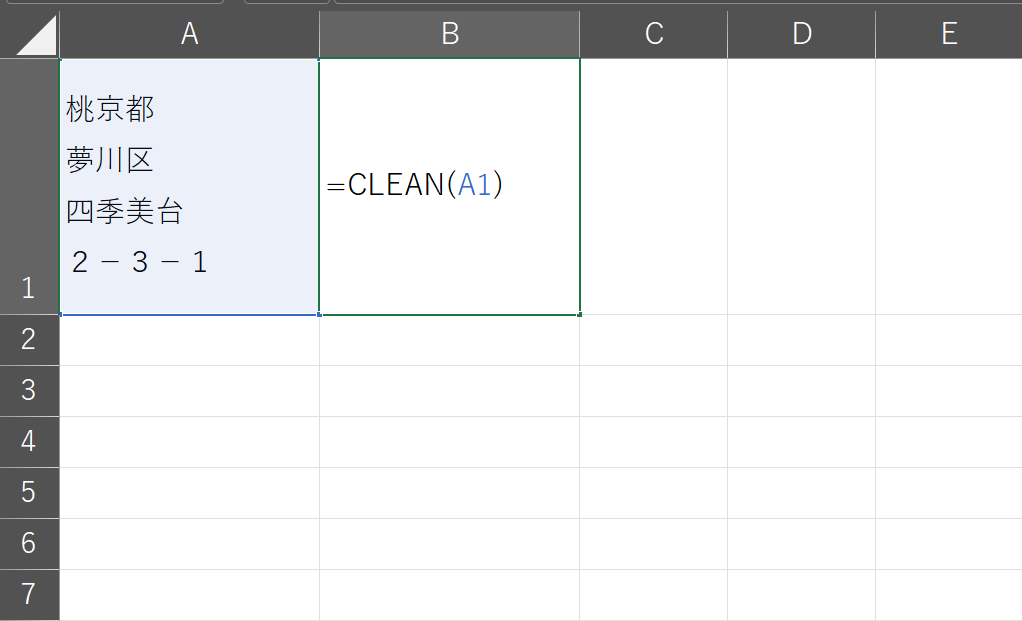Select empty cell A2
The height and width of the screenshot is (621, 1022).
189,340
